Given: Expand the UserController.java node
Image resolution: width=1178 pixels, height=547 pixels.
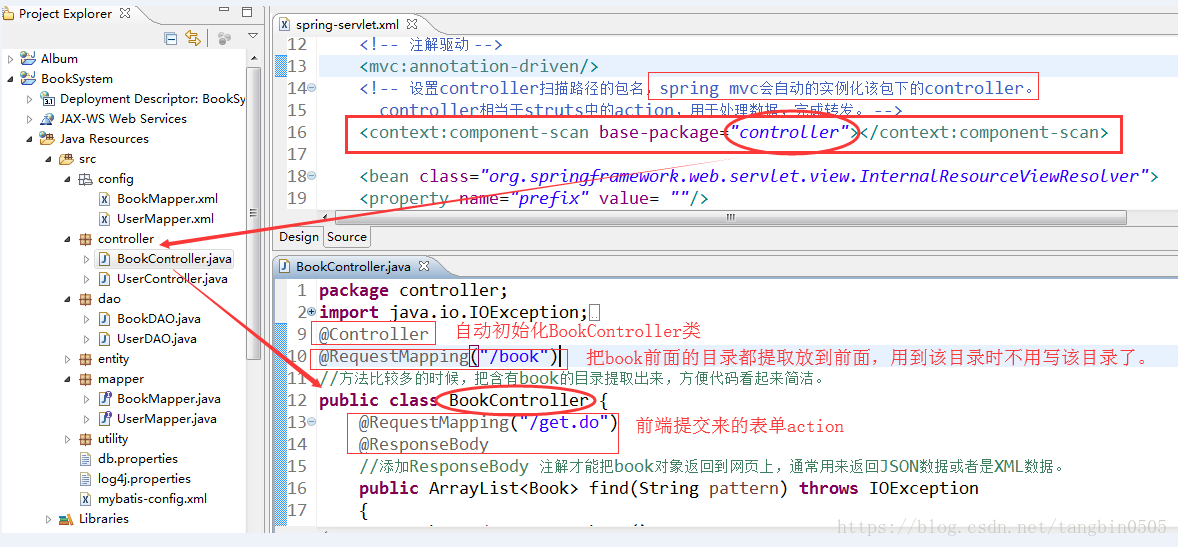Looking at the screenshot, I should (87, 279).
